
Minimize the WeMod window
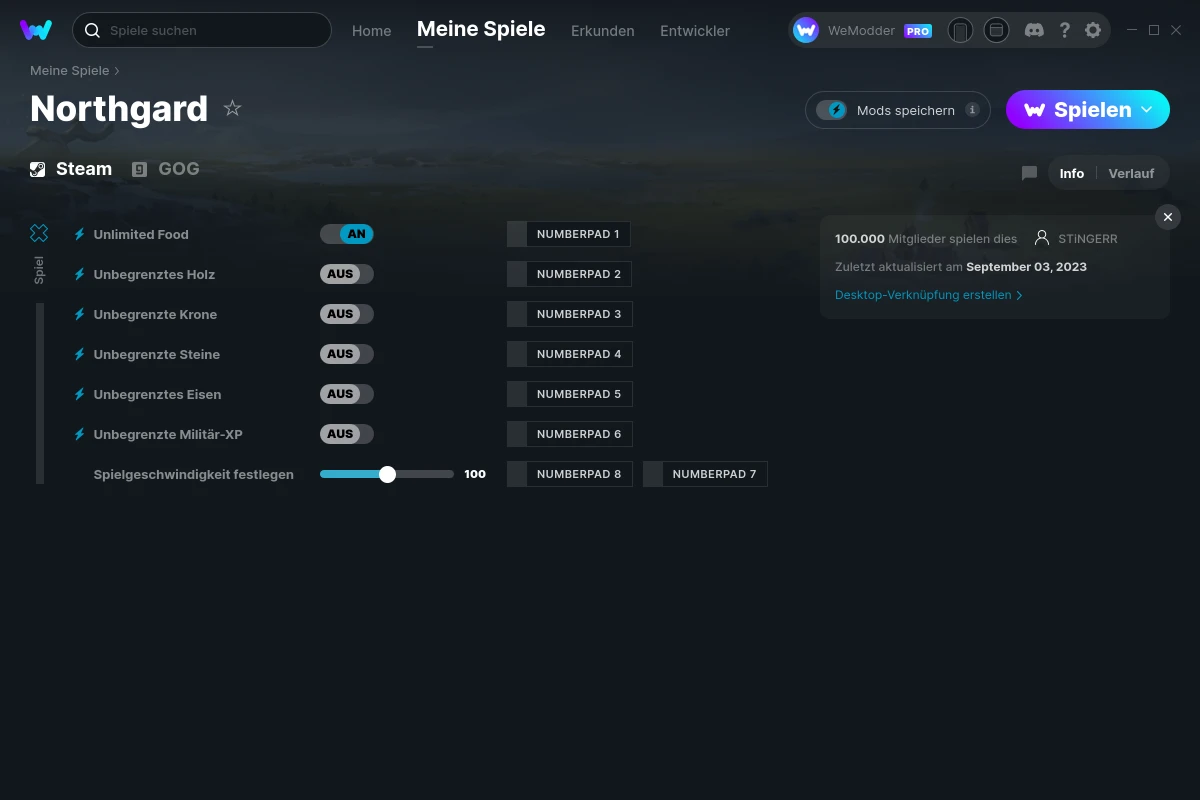tap(1132, 30)
